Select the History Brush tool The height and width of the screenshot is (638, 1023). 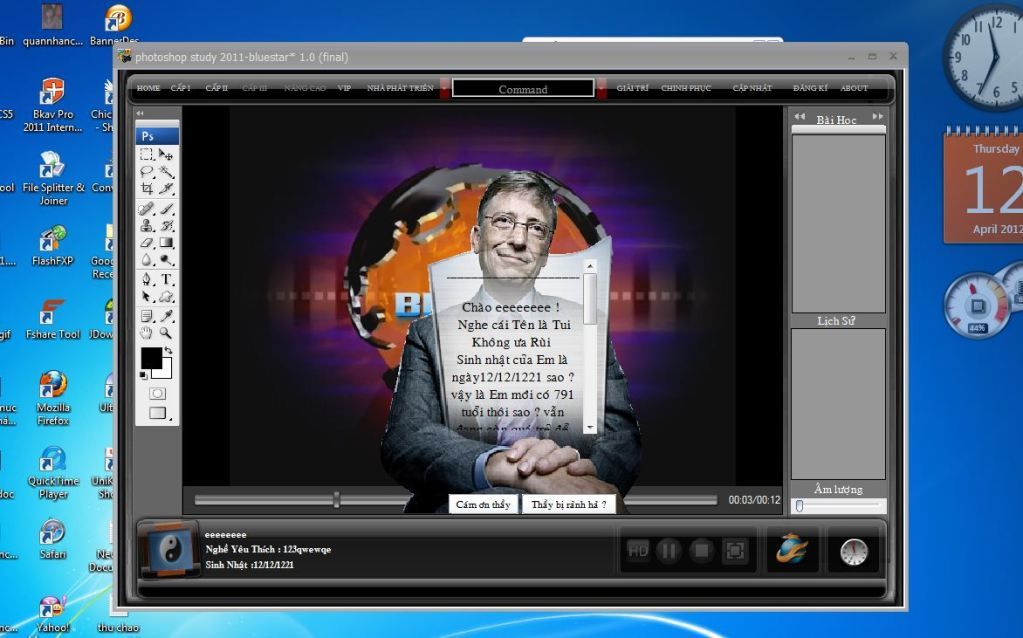coord(166,226)
